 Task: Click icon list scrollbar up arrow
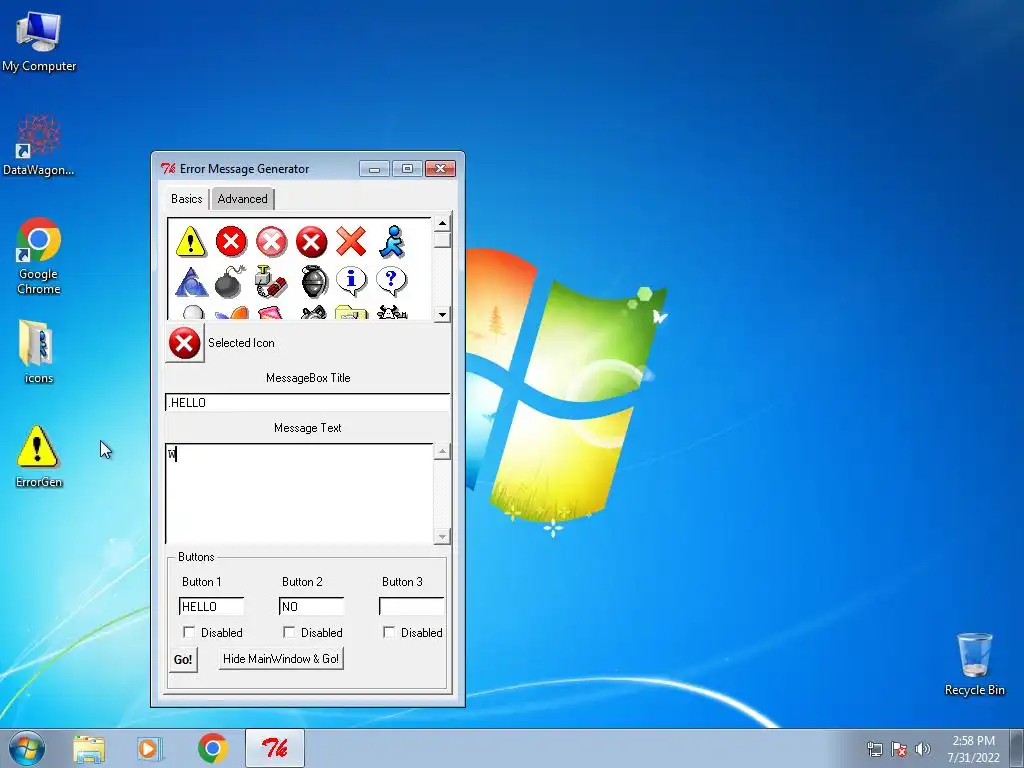(x=442, y=223)
